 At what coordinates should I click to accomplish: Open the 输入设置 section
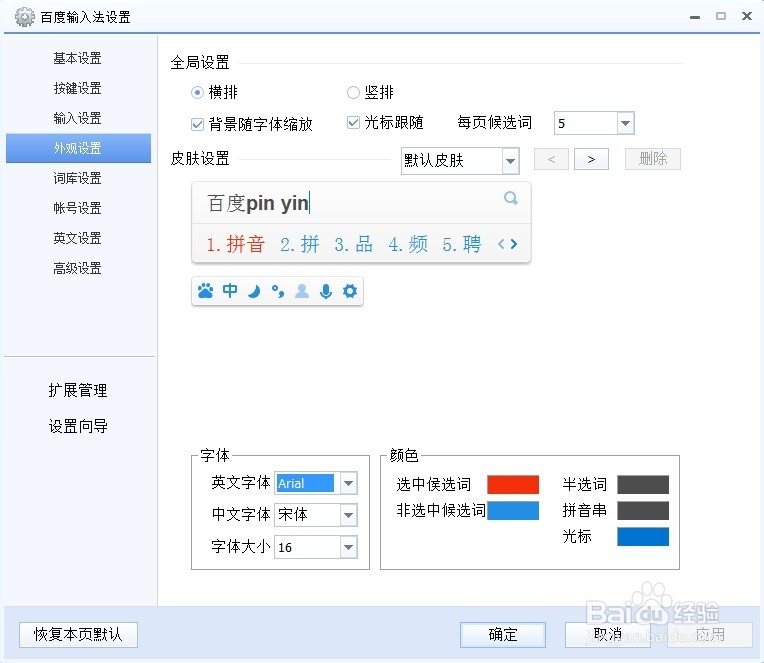coord(77,118)
